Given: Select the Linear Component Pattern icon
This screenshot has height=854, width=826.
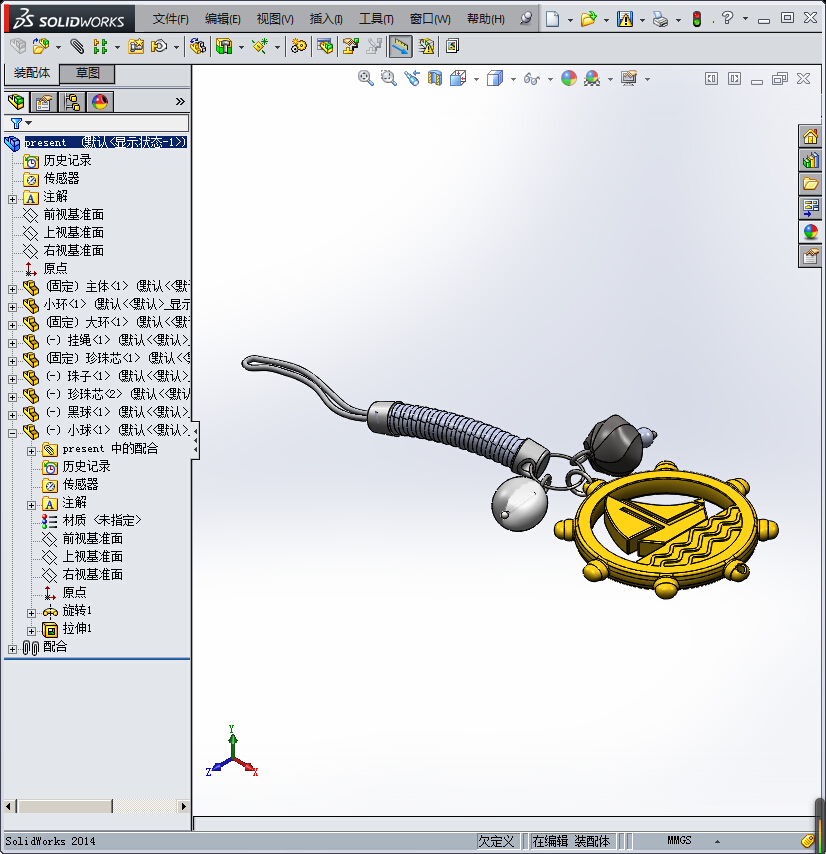Looking at the screenshot, I should (x=100, y=46).
